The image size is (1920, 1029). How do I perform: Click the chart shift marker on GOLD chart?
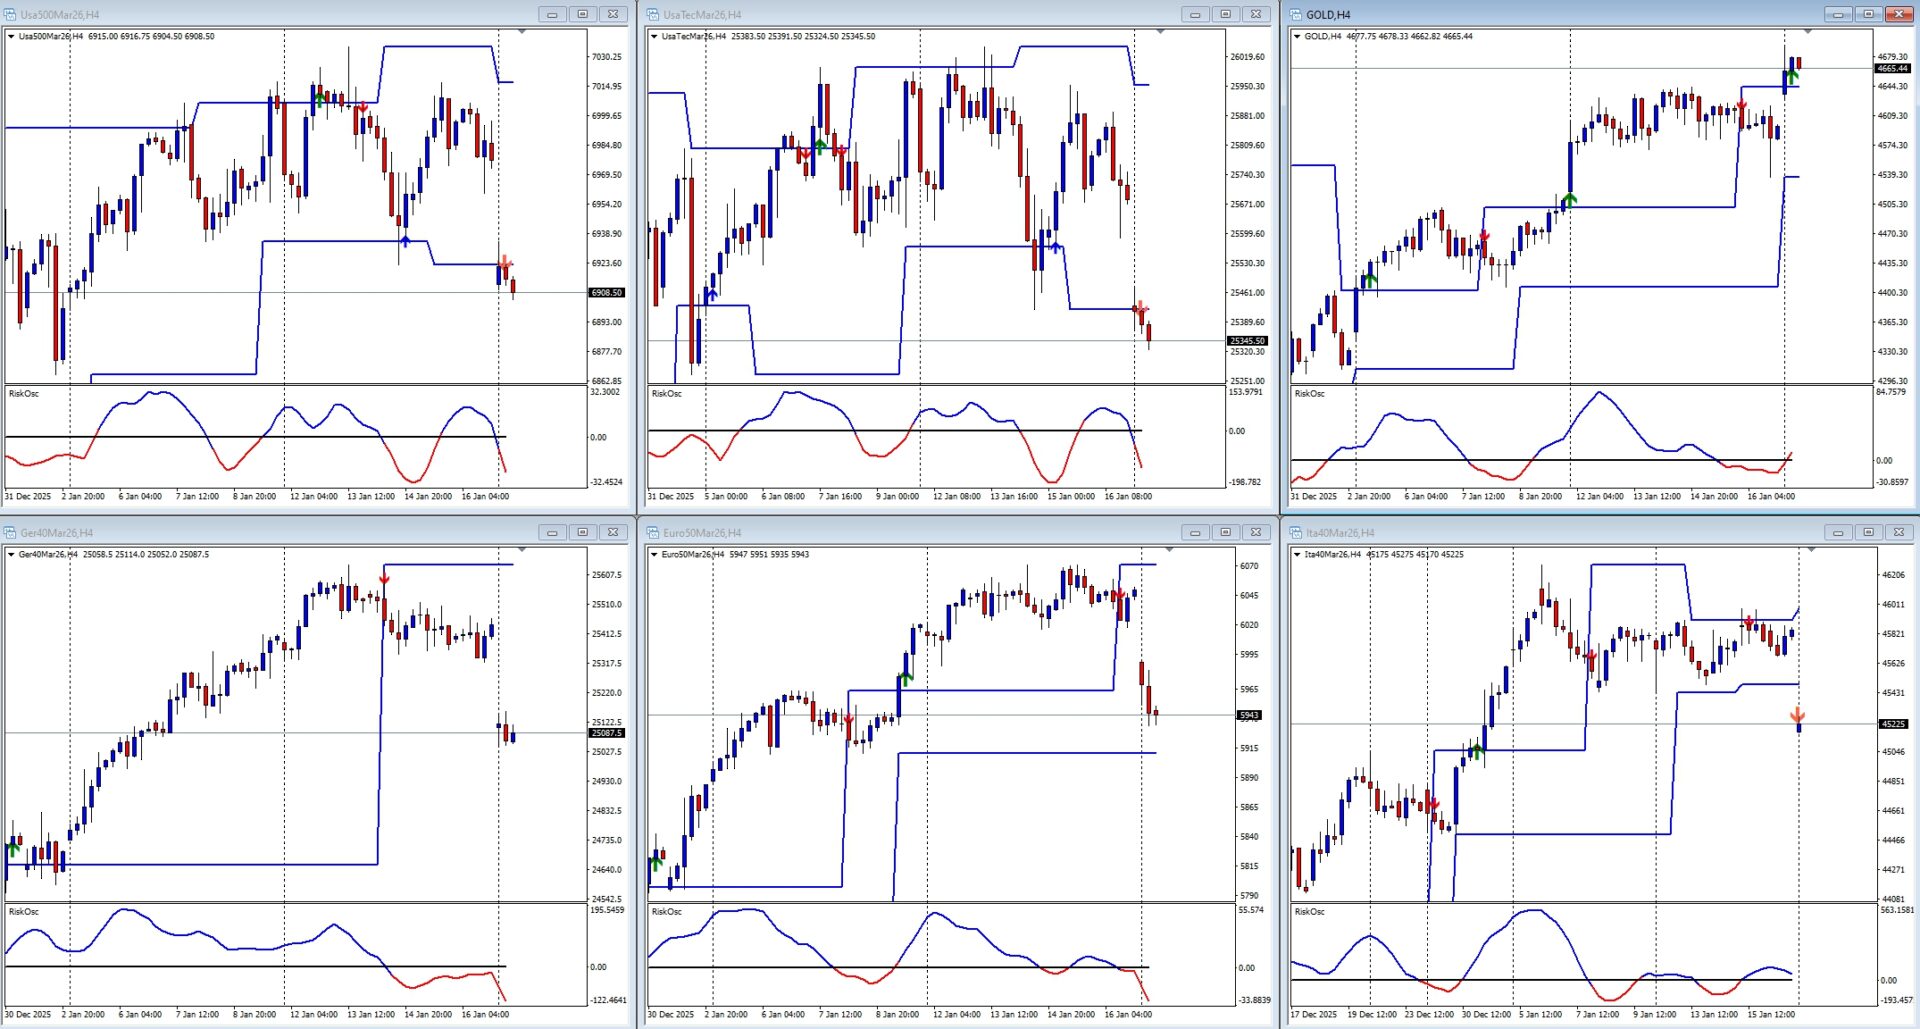[1807, 33]
